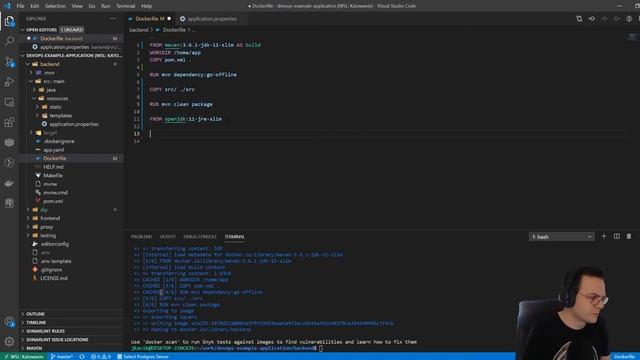Viewport: 640px width, 360px height.
Task: Open the Help menu
Action: 147,6
